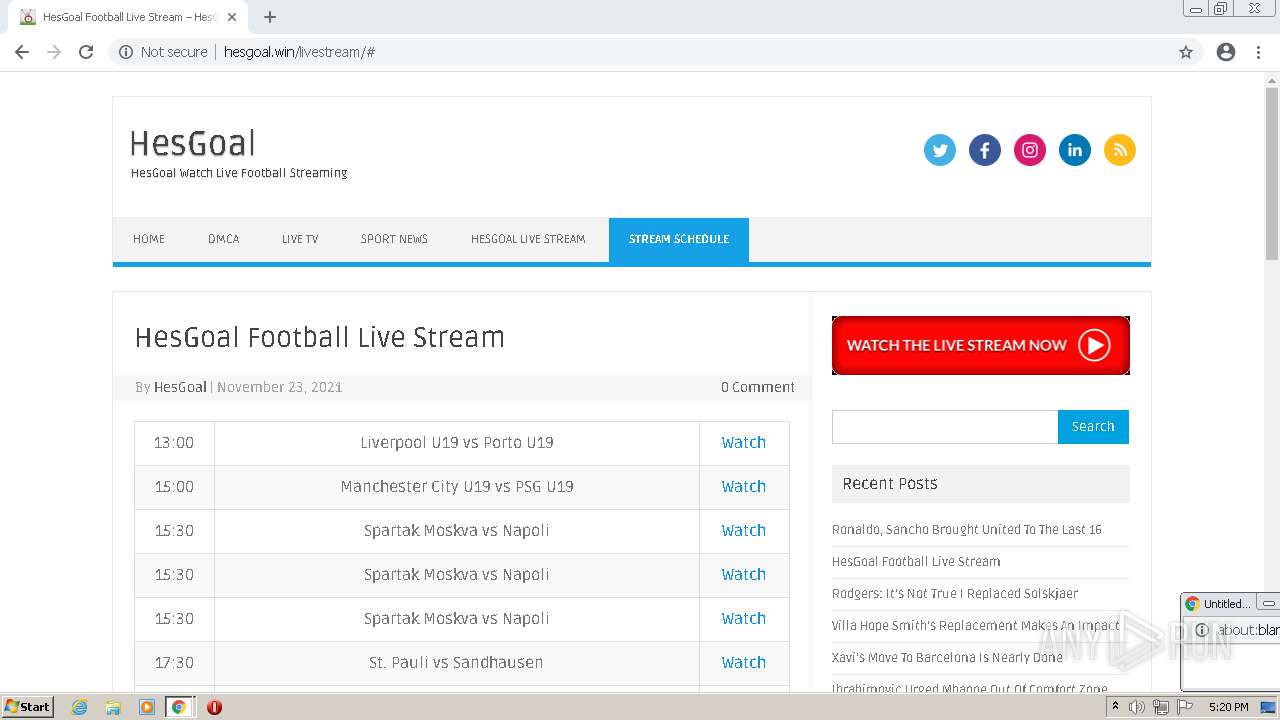Open the Facebook social icon

[984, 150]
